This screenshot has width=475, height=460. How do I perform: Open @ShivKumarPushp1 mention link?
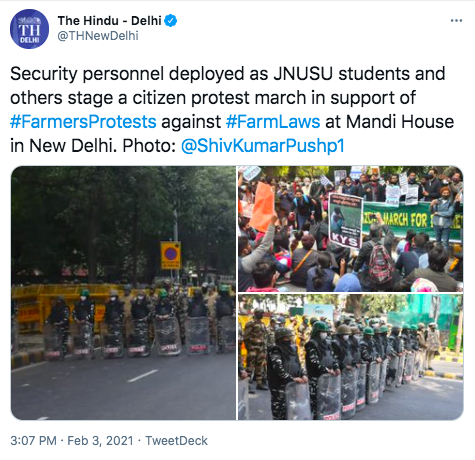263,146
